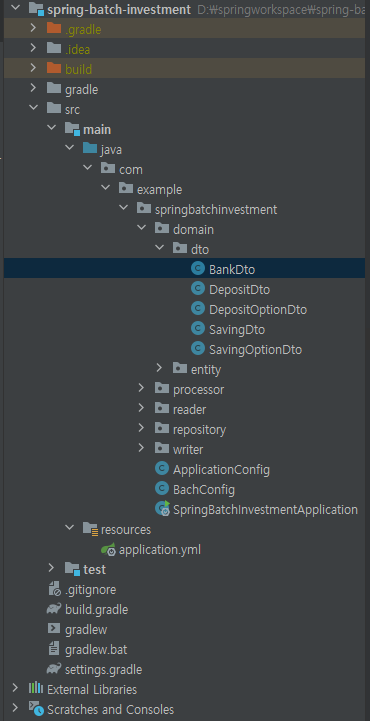The height and width of the screenshot is (721, 370).
Task: Expand the .idea folder
Action: click(33, 48)
